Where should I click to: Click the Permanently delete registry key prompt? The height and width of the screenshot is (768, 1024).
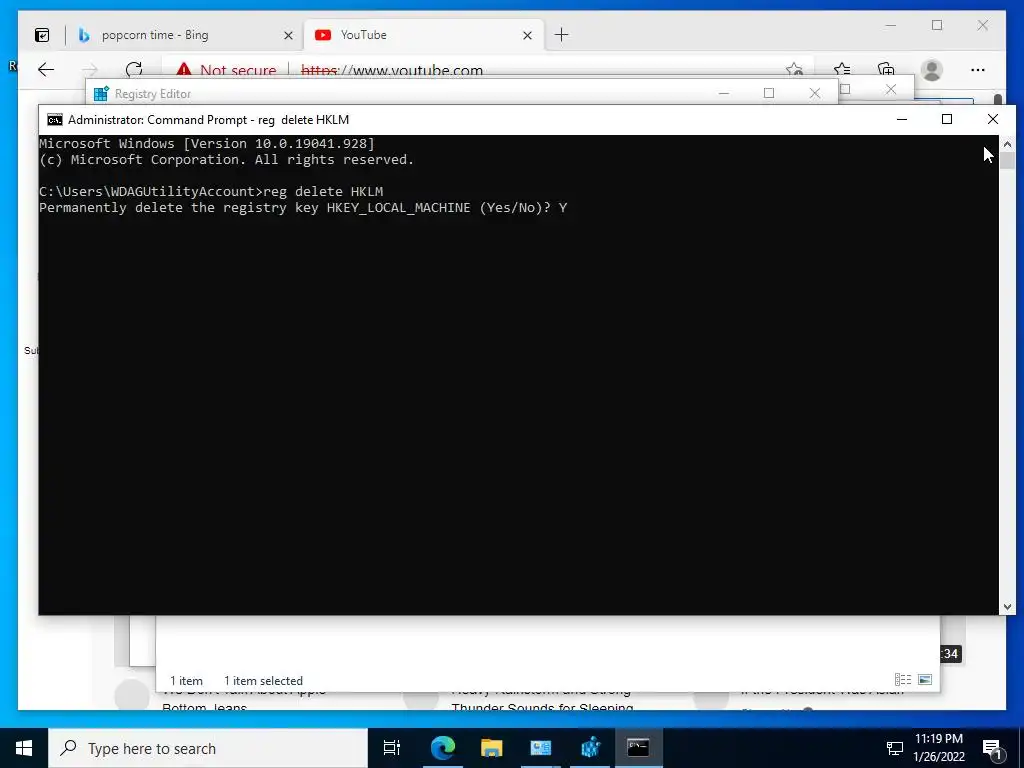point(303,208)
